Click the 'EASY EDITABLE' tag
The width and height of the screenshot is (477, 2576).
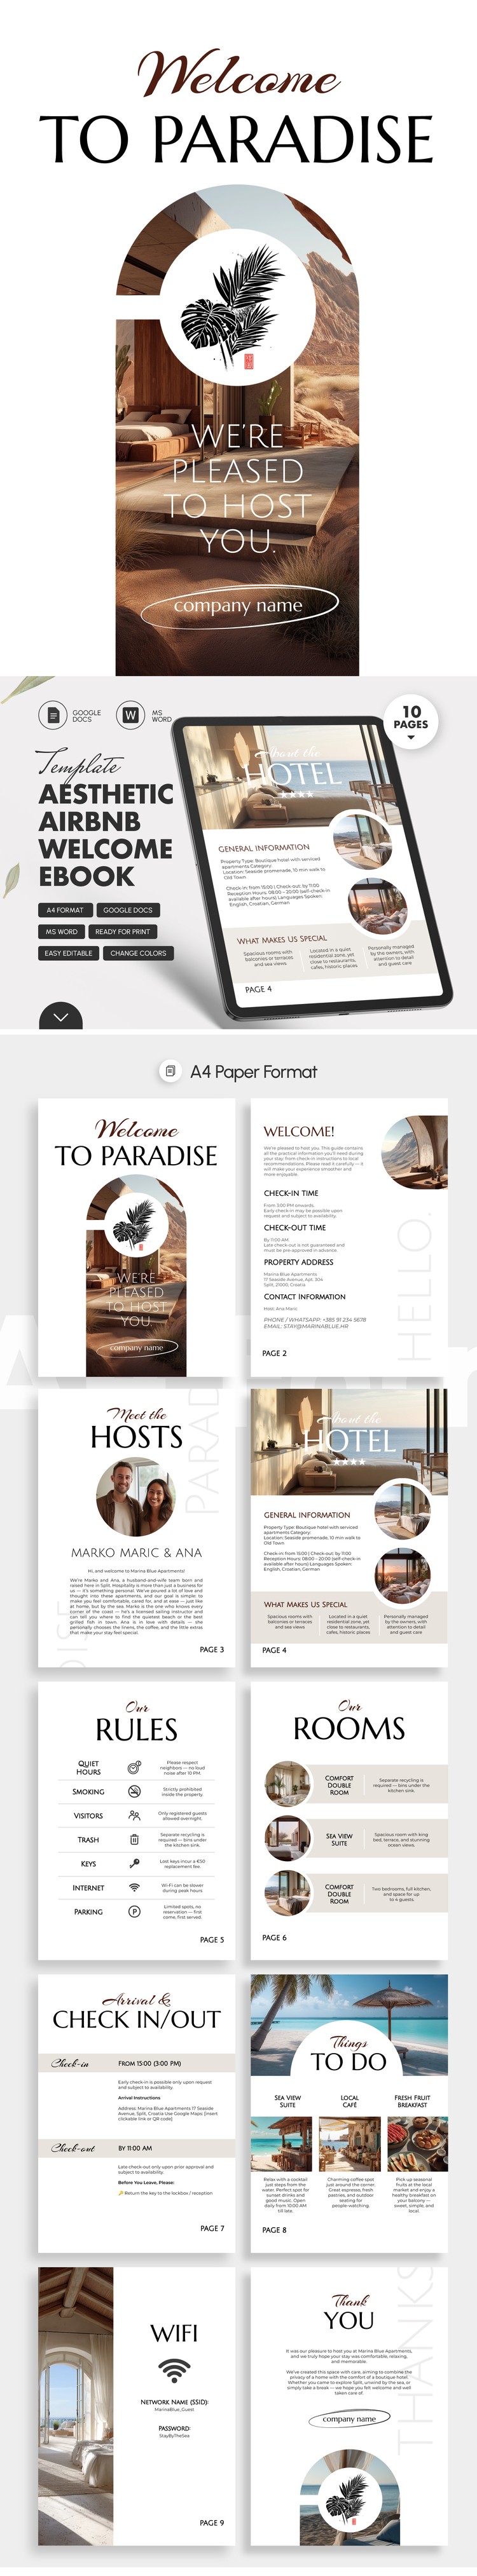tap(68, 953)
